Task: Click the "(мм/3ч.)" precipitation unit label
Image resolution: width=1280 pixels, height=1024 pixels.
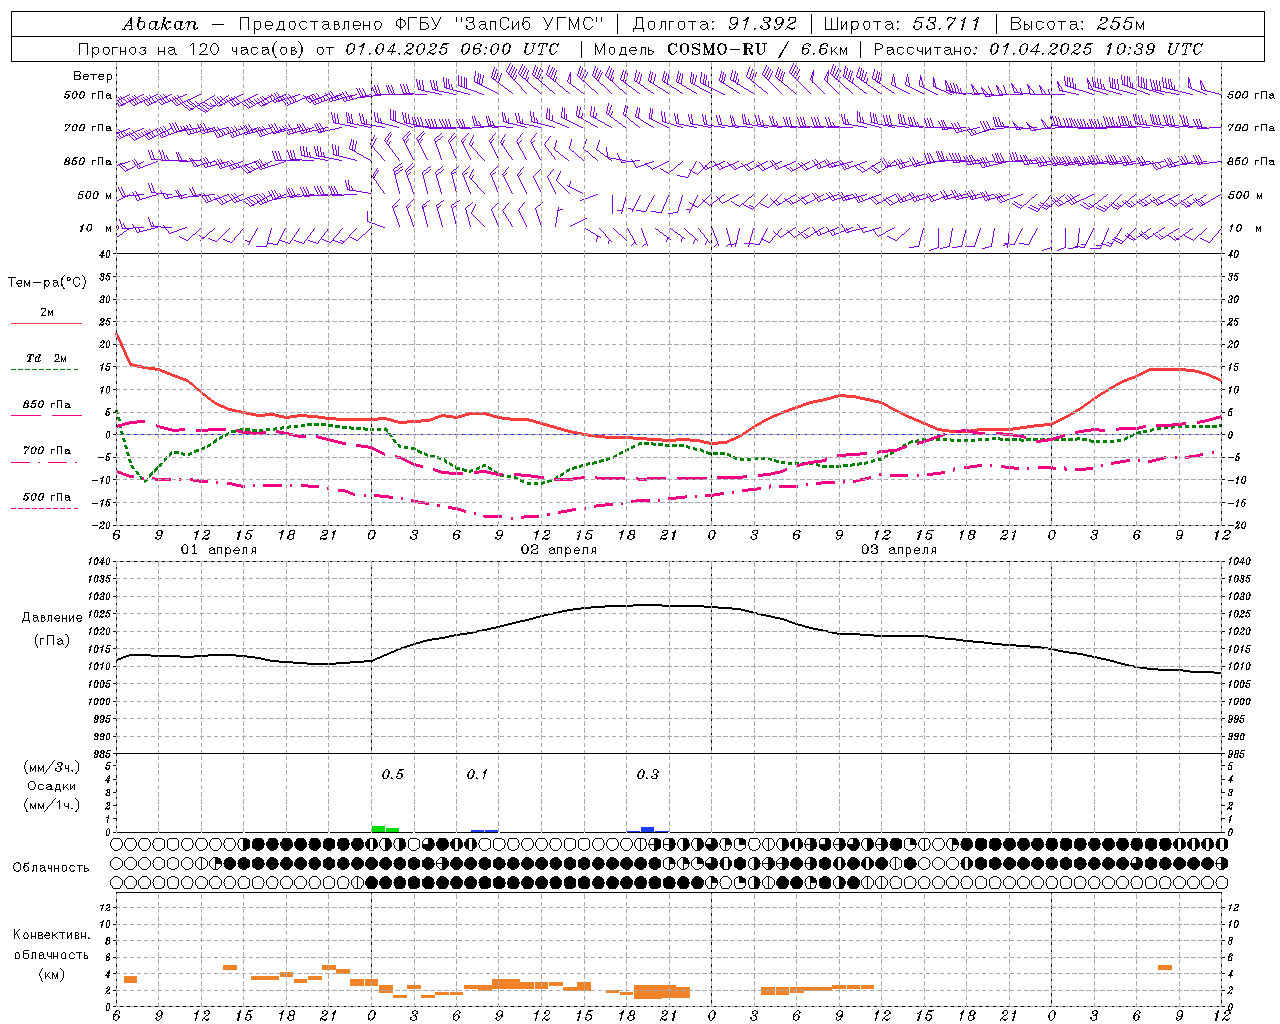Action: coord(51,767)
